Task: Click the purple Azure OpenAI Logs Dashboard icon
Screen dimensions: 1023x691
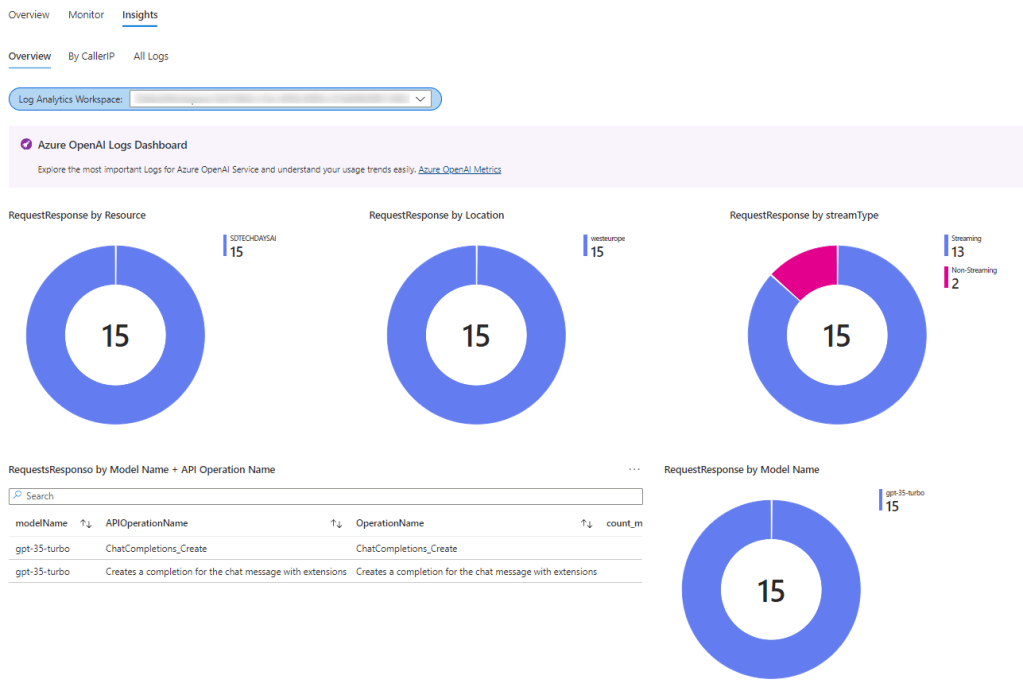Action: click(x=26, y=145)
